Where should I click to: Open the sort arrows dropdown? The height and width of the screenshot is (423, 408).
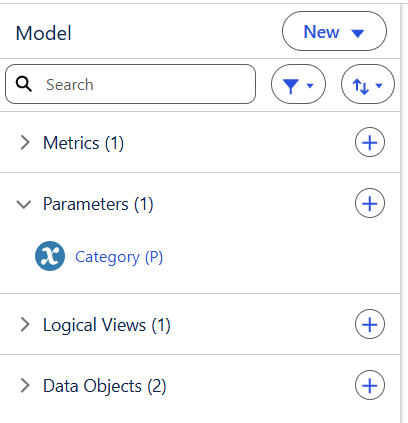pos(368,84)
